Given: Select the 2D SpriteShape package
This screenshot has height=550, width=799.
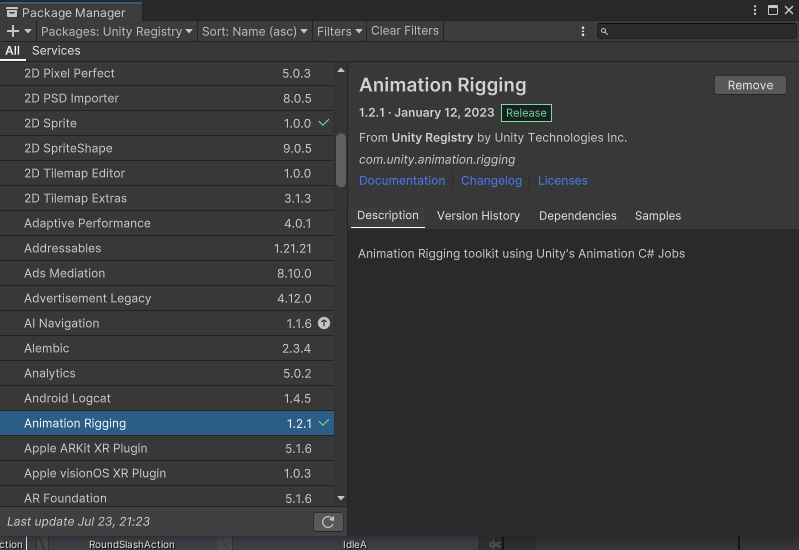Looking at the screenshot, I should (x=167, y=148).
